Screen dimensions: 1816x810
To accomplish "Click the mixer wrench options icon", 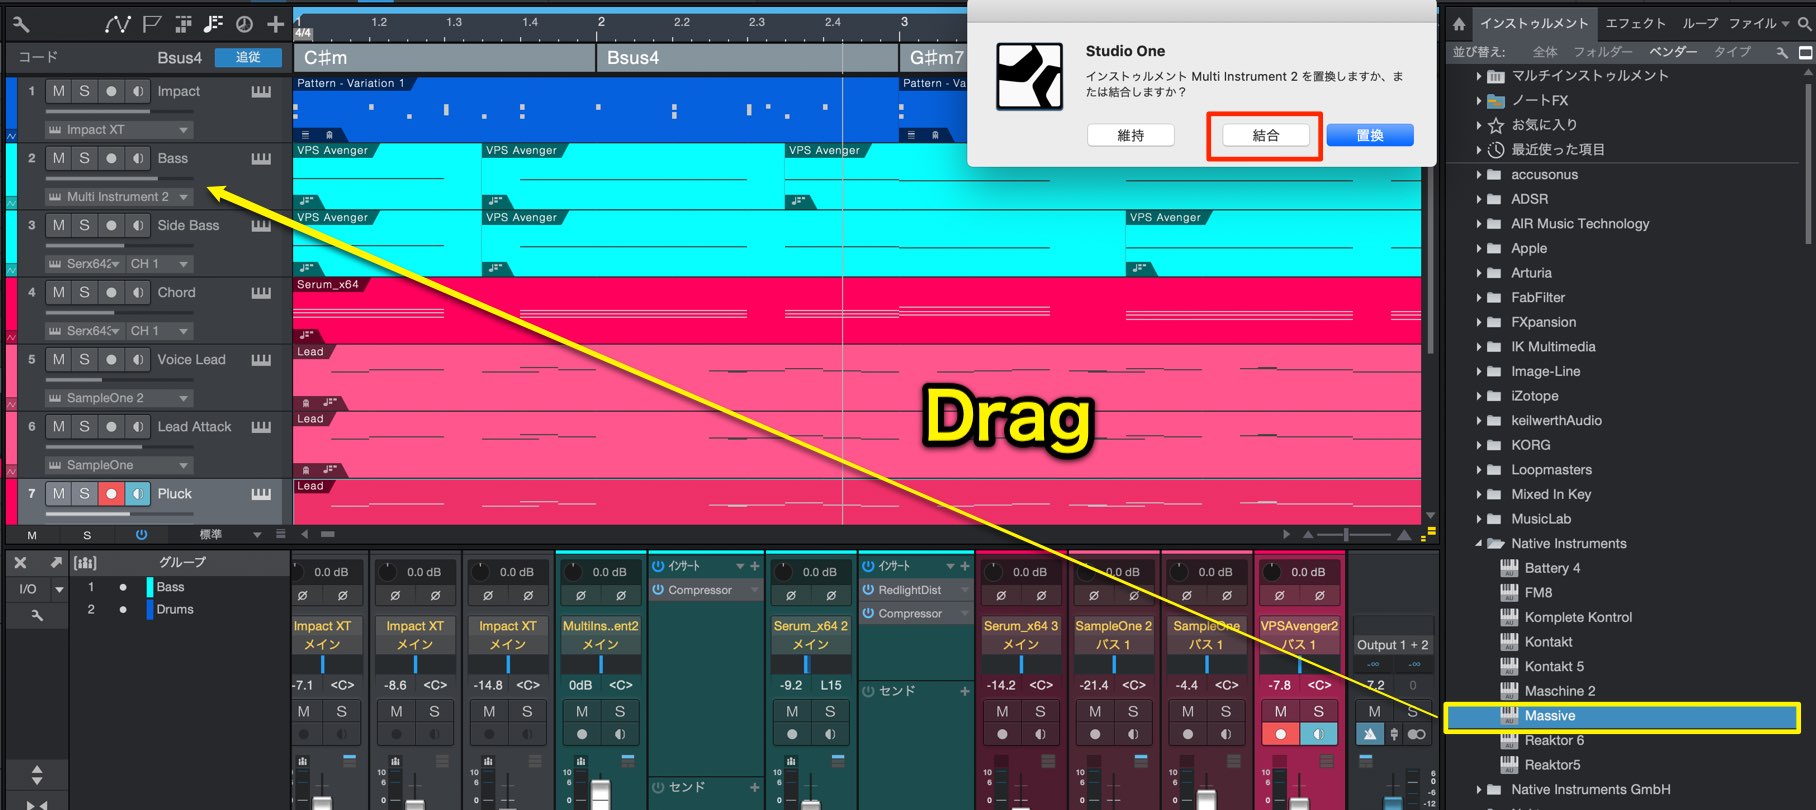I will (x=36, y=615).
